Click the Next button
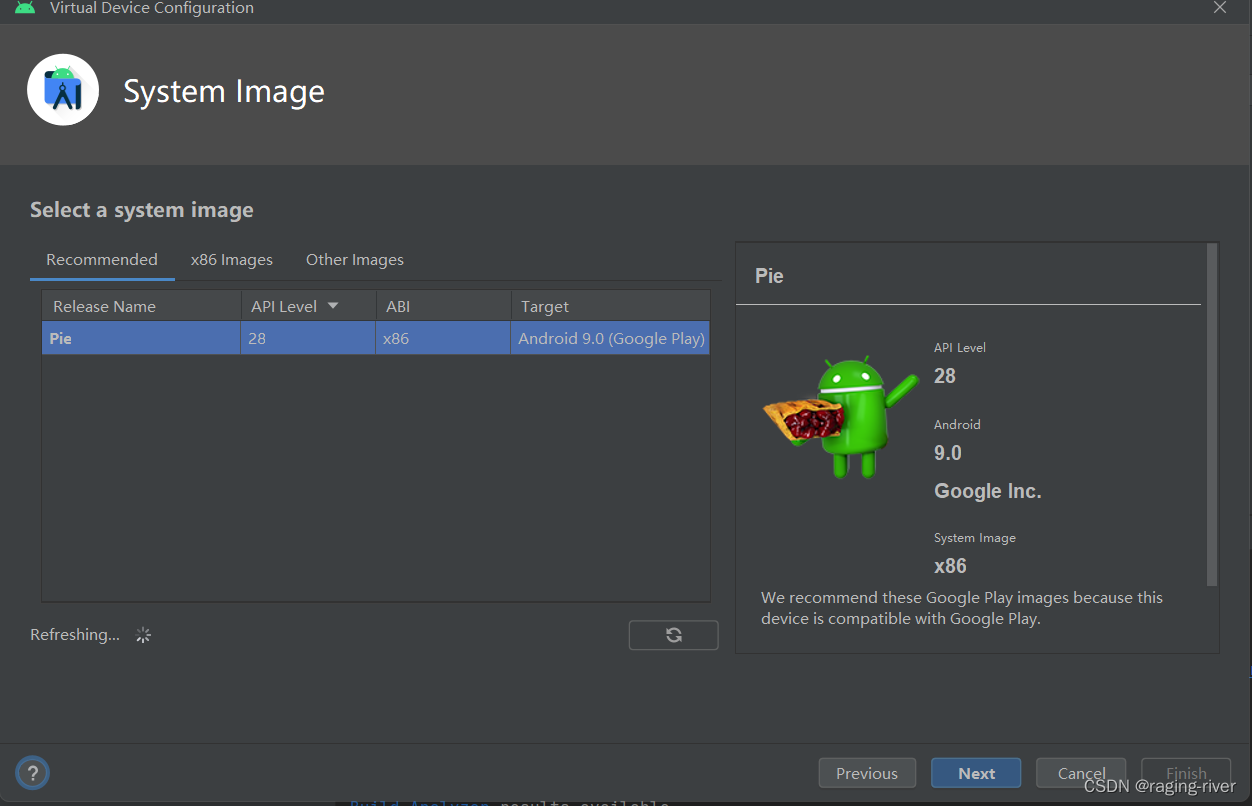This screenshot has height=806, width=1252. 976,773
